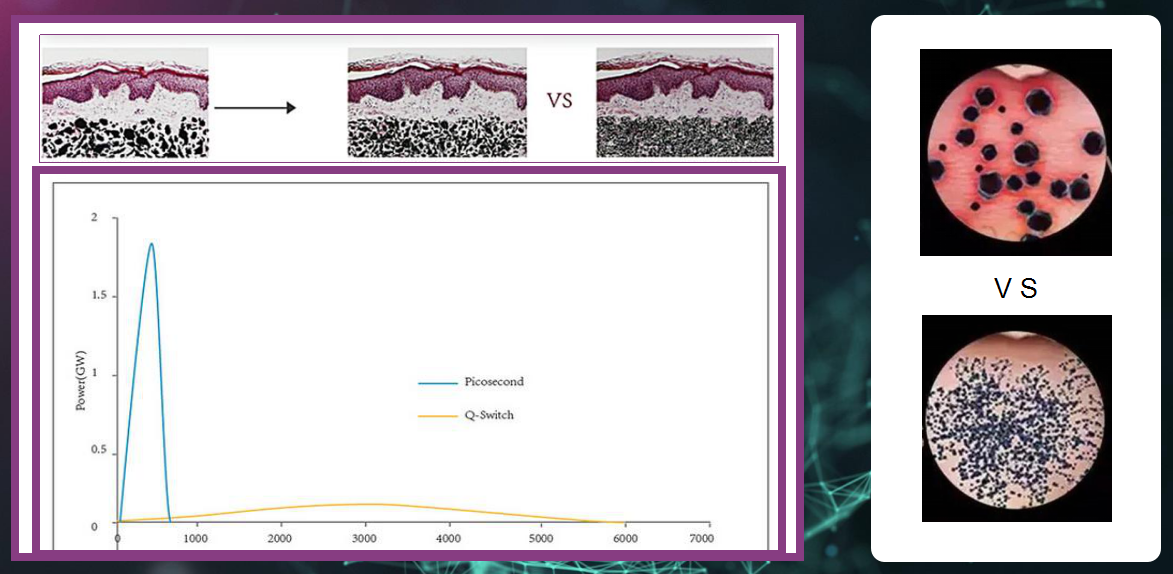This screenshot has height=574, width=1173.
Task: Click the black arrow between skin images
Action: click(x=255, y=109)
